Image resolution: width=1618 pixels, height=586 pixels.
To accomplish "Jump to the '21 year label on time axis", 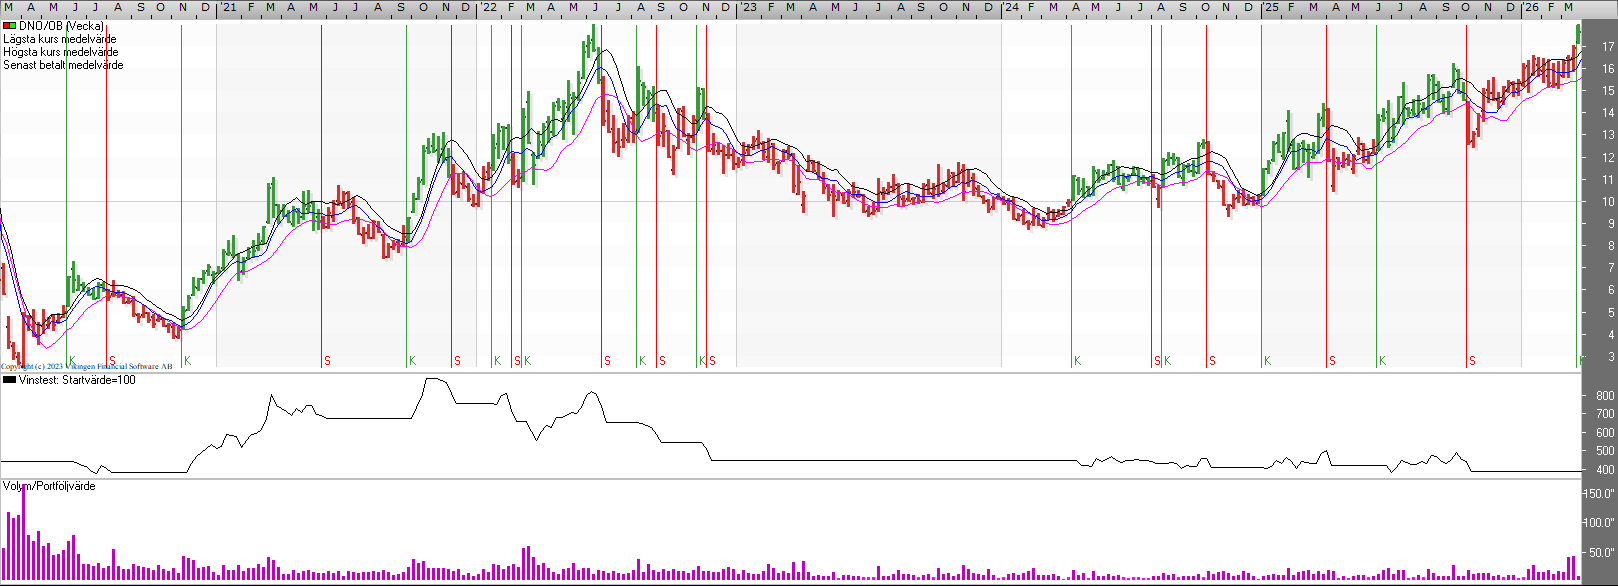I will [229, 8].
